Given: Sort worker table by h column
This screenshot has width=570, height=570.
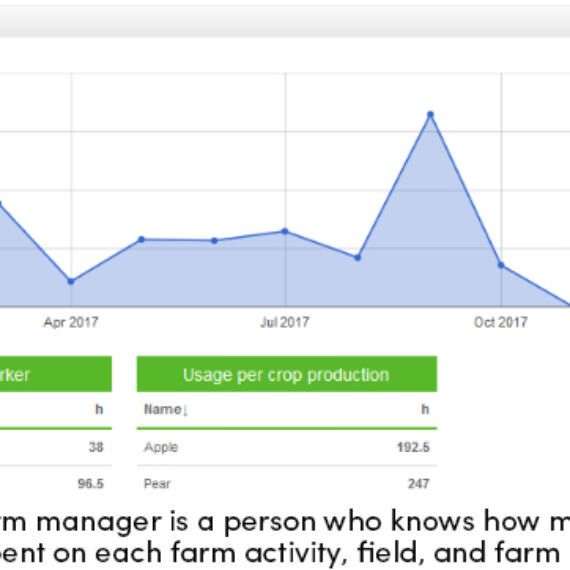Looking at the screenshot, I should (x=99, y=409).
